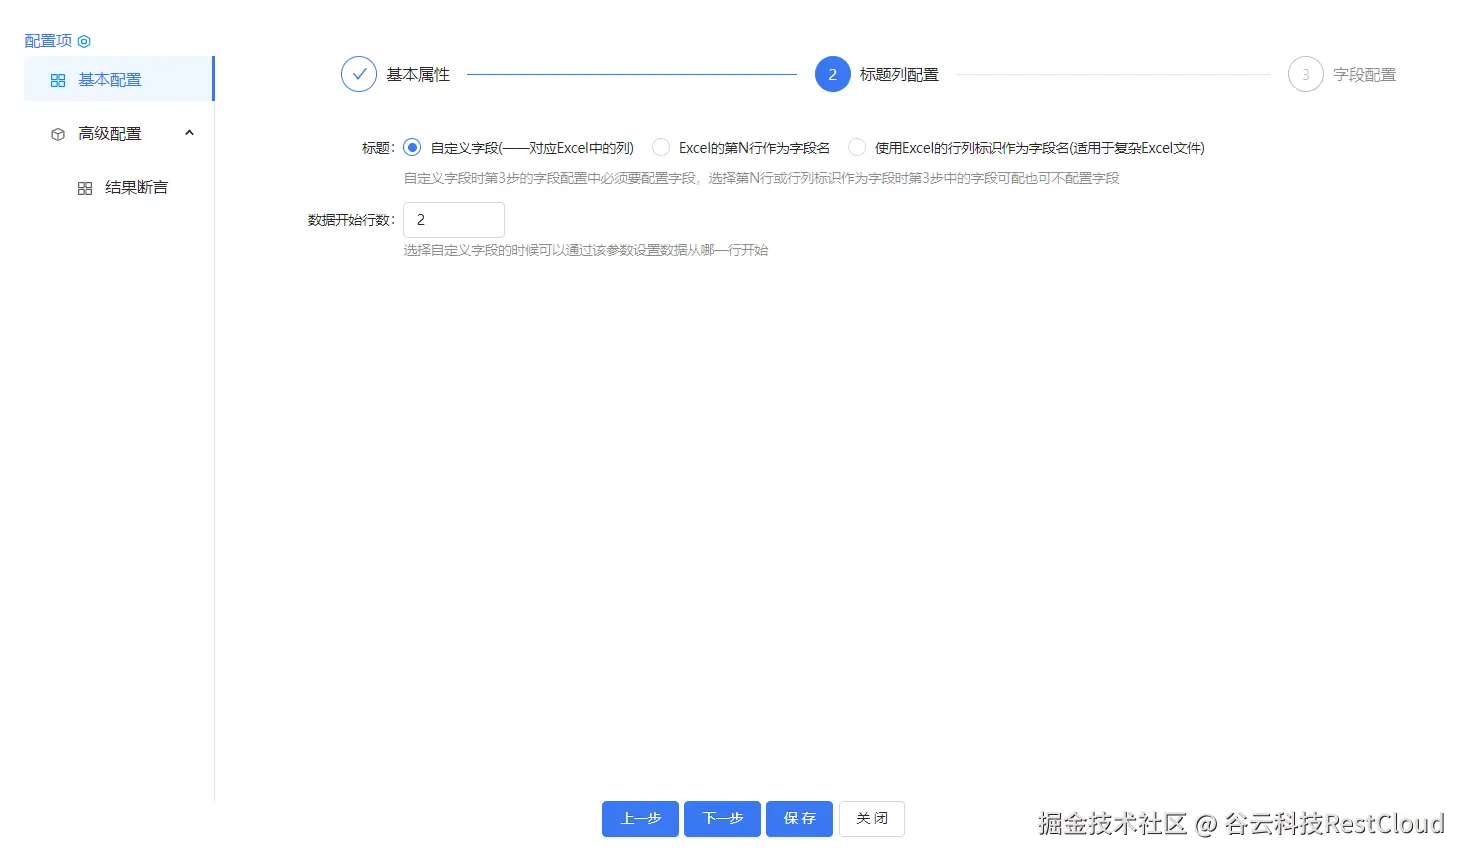The height and width of the screenshot is (861, 1469).
Task: Click the checkmark circle for step 基本属性
Action: (358, 74)
